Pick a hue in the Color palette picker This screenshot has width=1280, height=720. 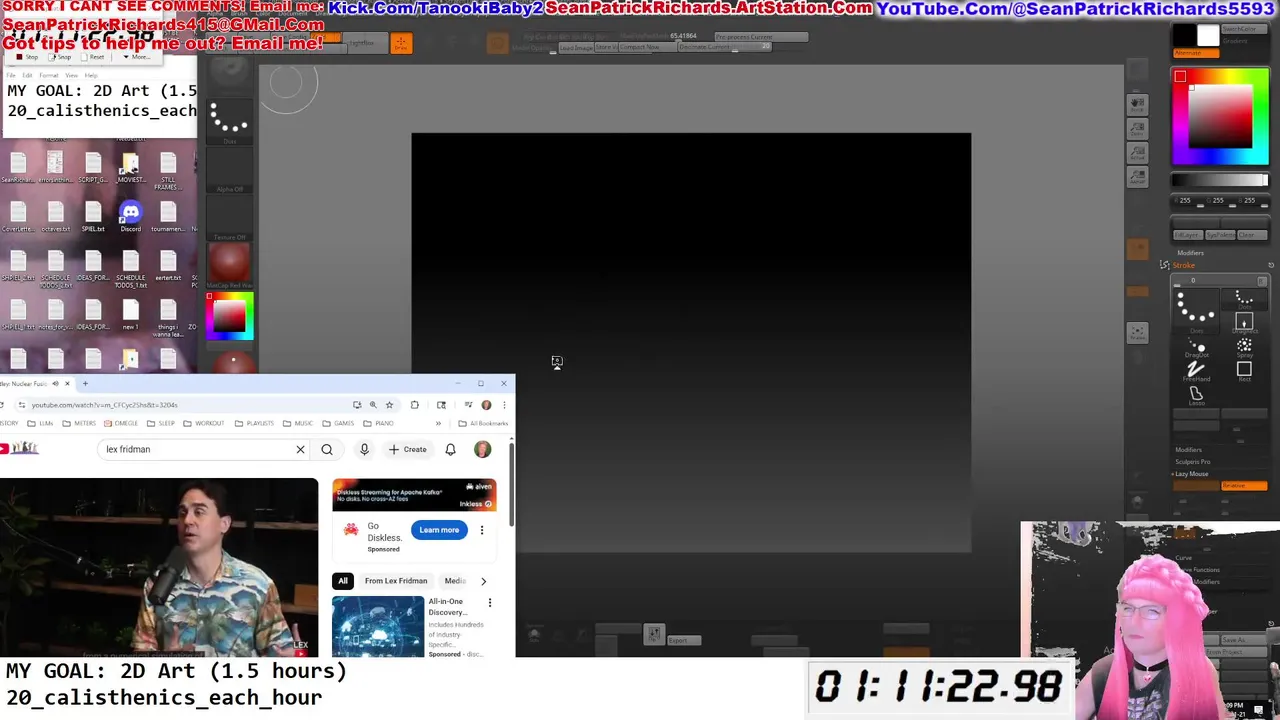[x=1220, y=116]
